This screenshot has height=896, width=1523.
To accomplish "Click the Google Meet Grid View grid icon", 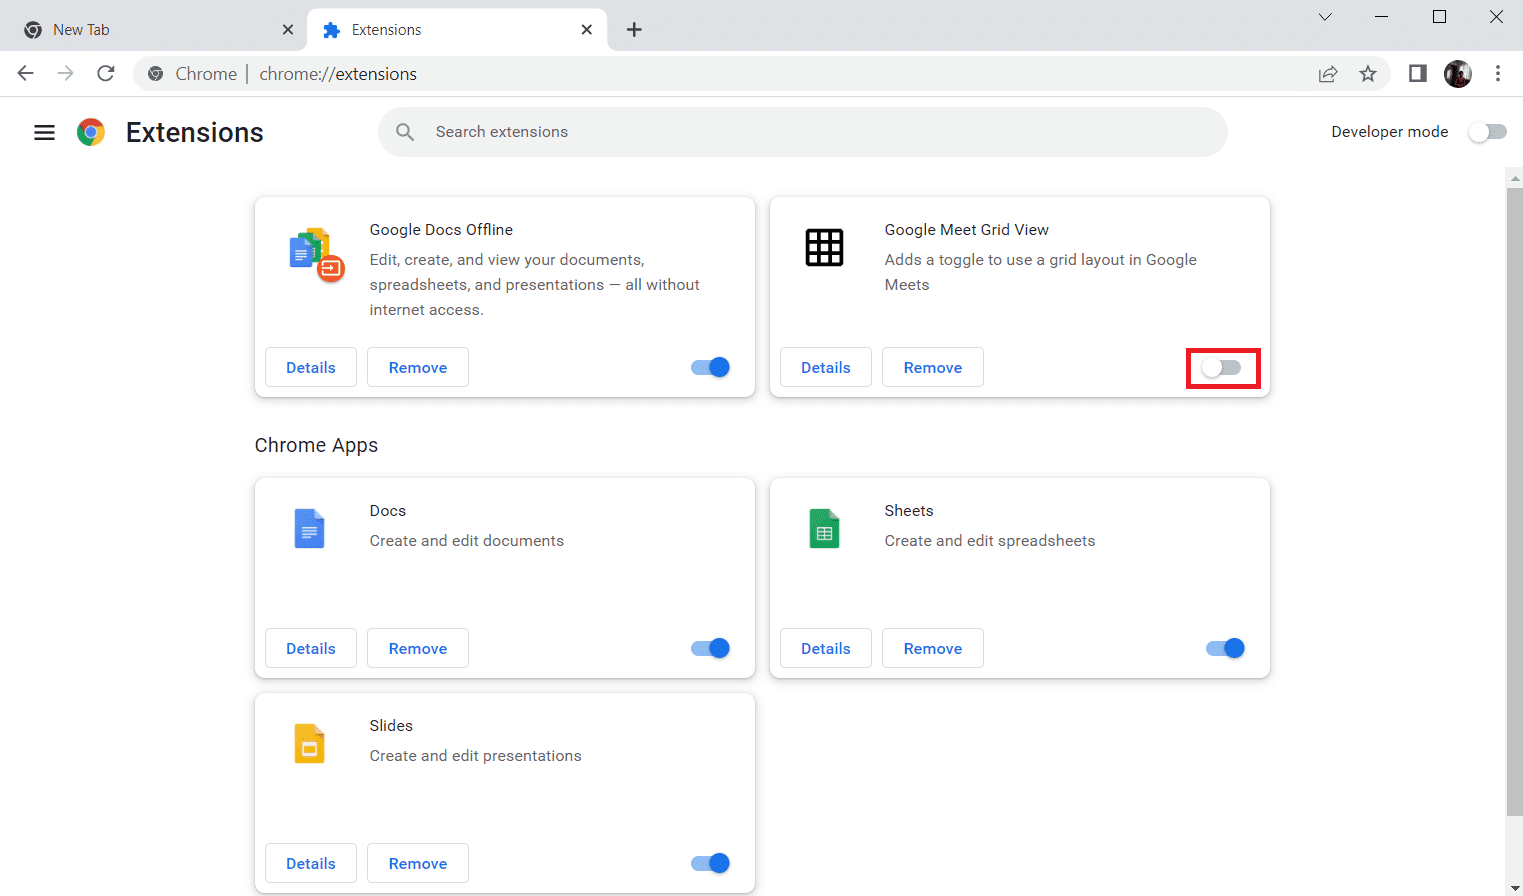I will point(824,247).
